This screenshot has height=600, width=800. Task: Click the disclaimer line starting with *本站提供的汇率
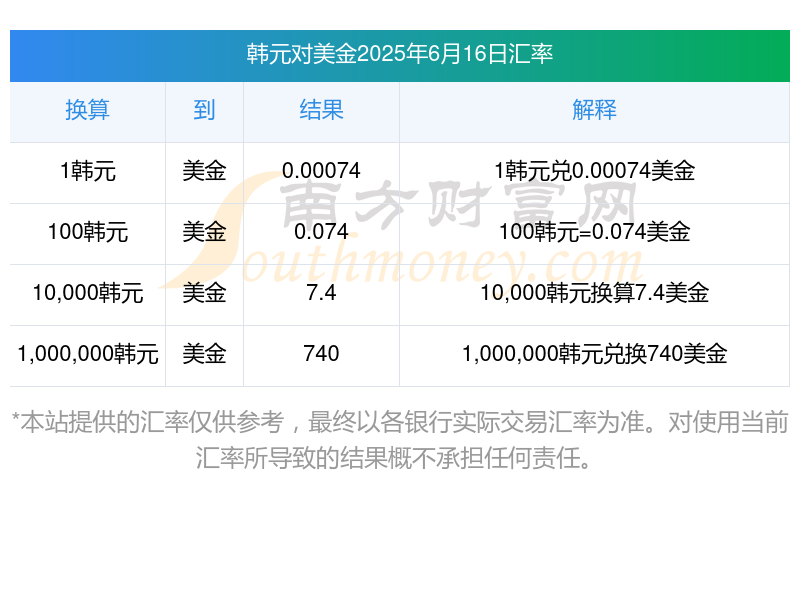(x=399, y=422)
